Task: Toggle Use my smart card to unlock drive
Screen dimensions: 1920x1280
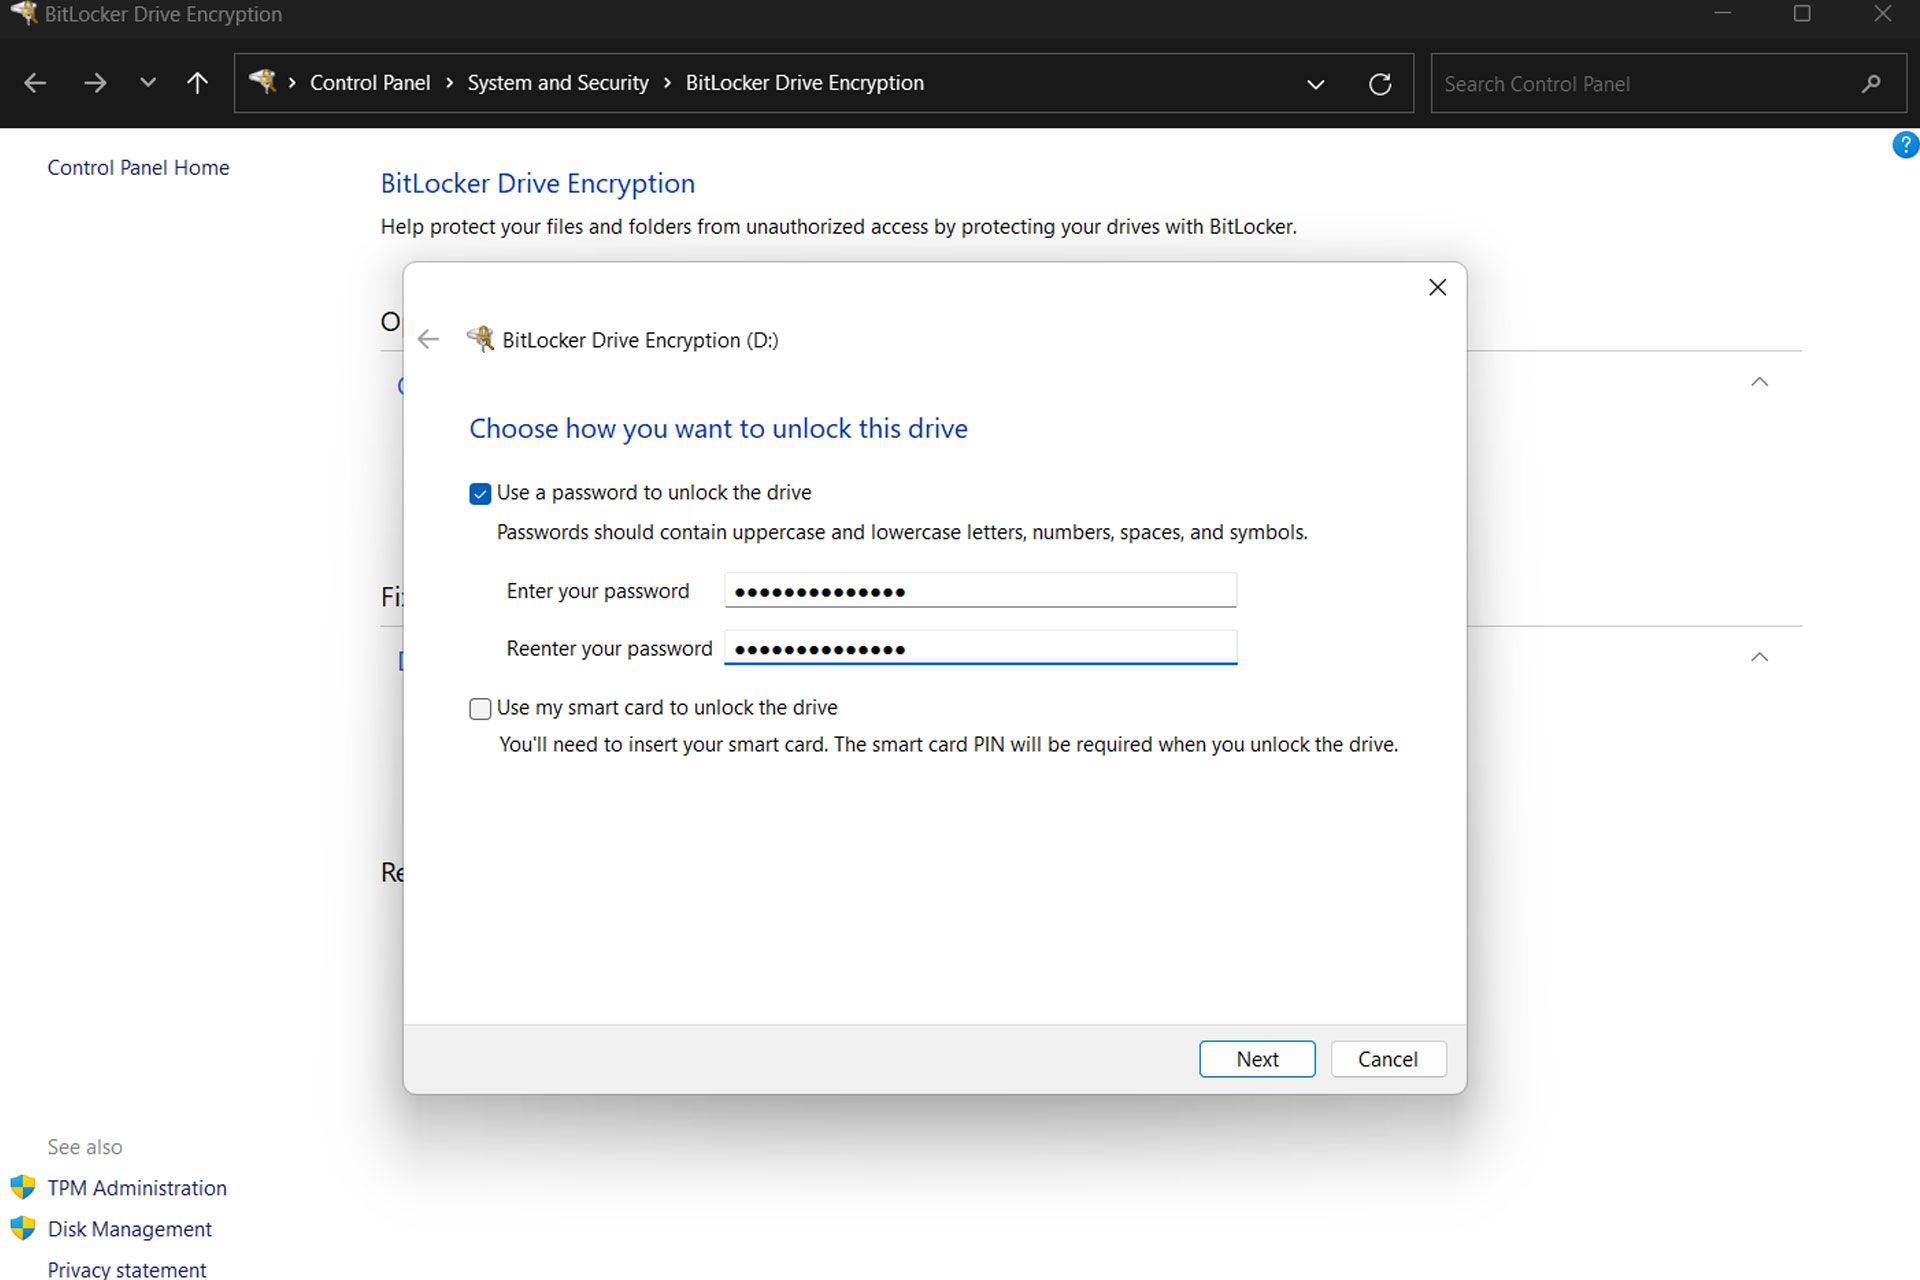Action: [x=481, y=707]
